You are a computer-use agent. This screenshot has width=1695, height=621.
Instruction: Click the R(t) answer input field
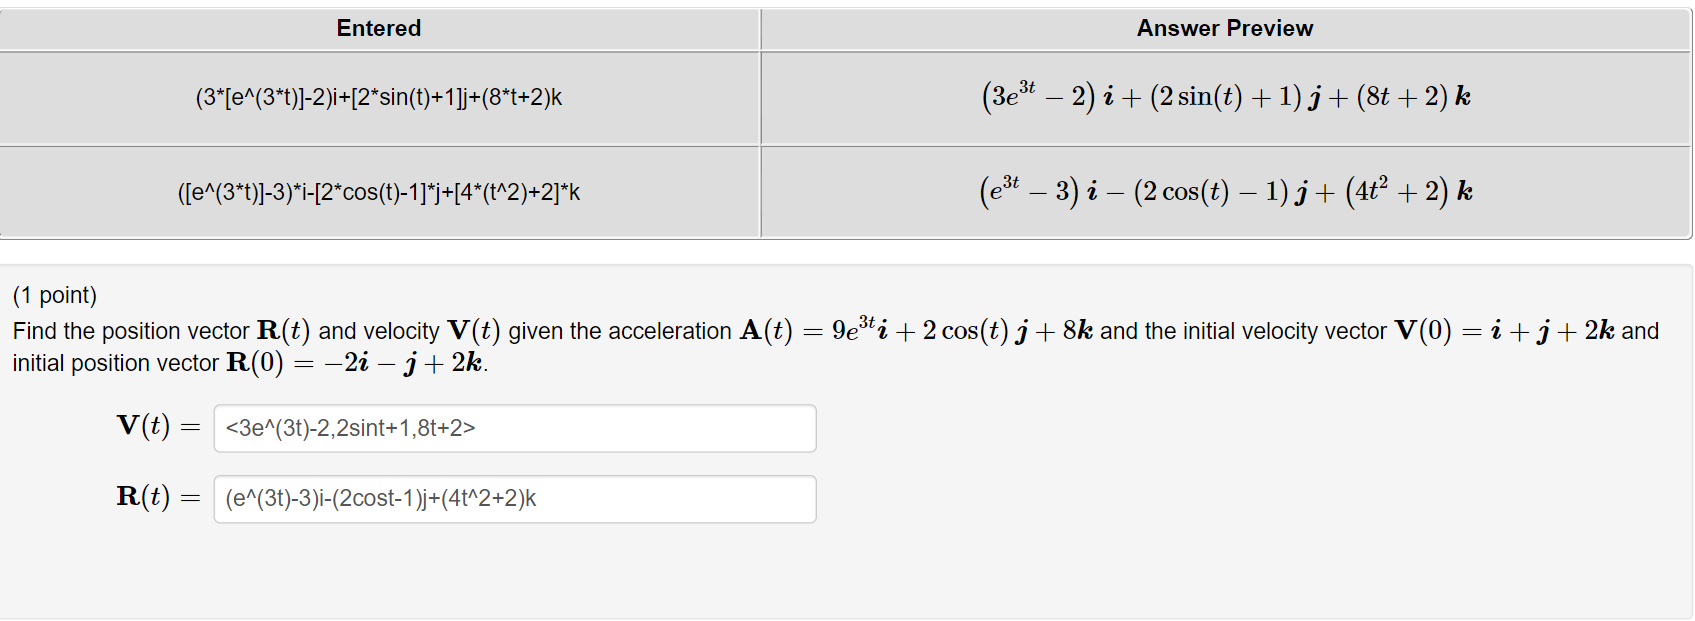(514, 498)
